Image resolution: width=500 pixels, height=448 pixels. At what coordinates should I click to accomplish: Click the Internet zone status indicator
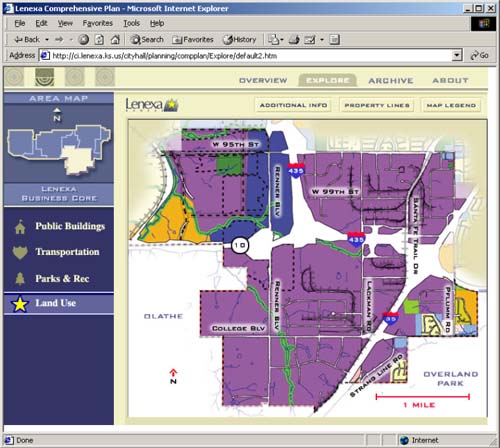point(419,440)
